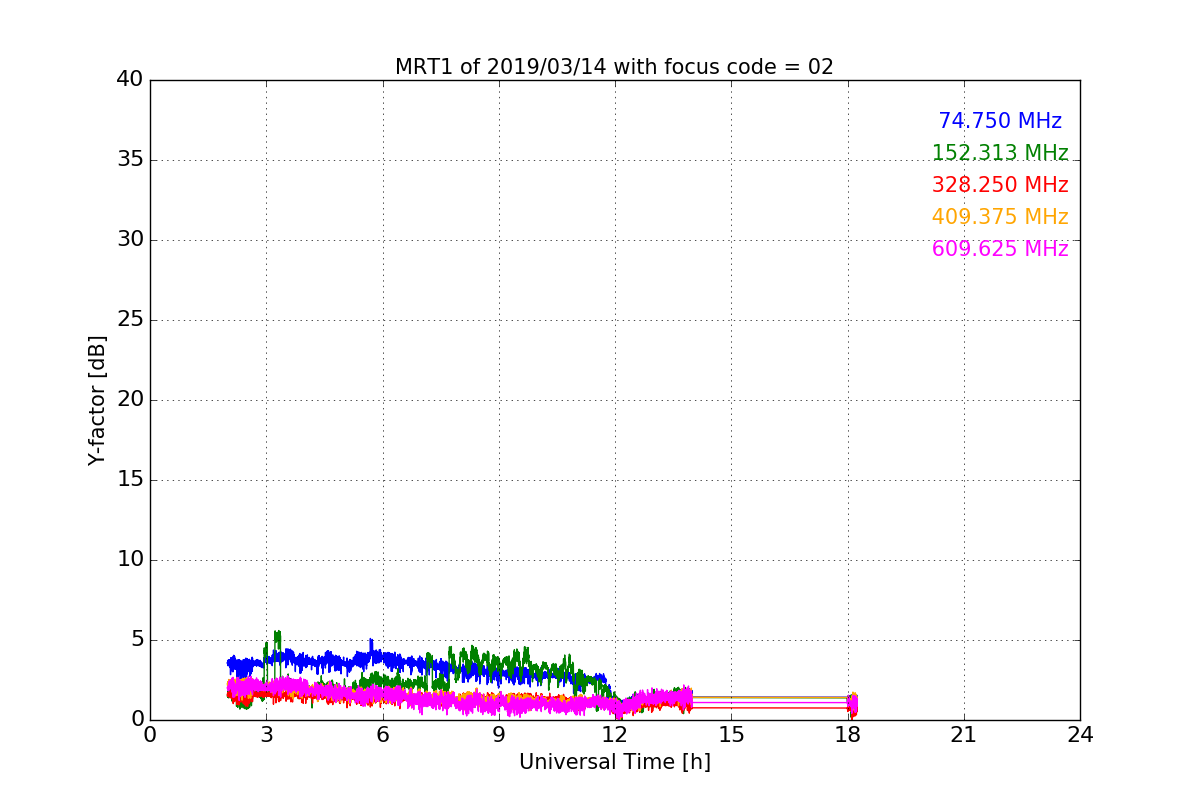Click y-axis tick label 30
This screenshot has height=800, width=1200.
pyautogui.click(x=130, y=240)
